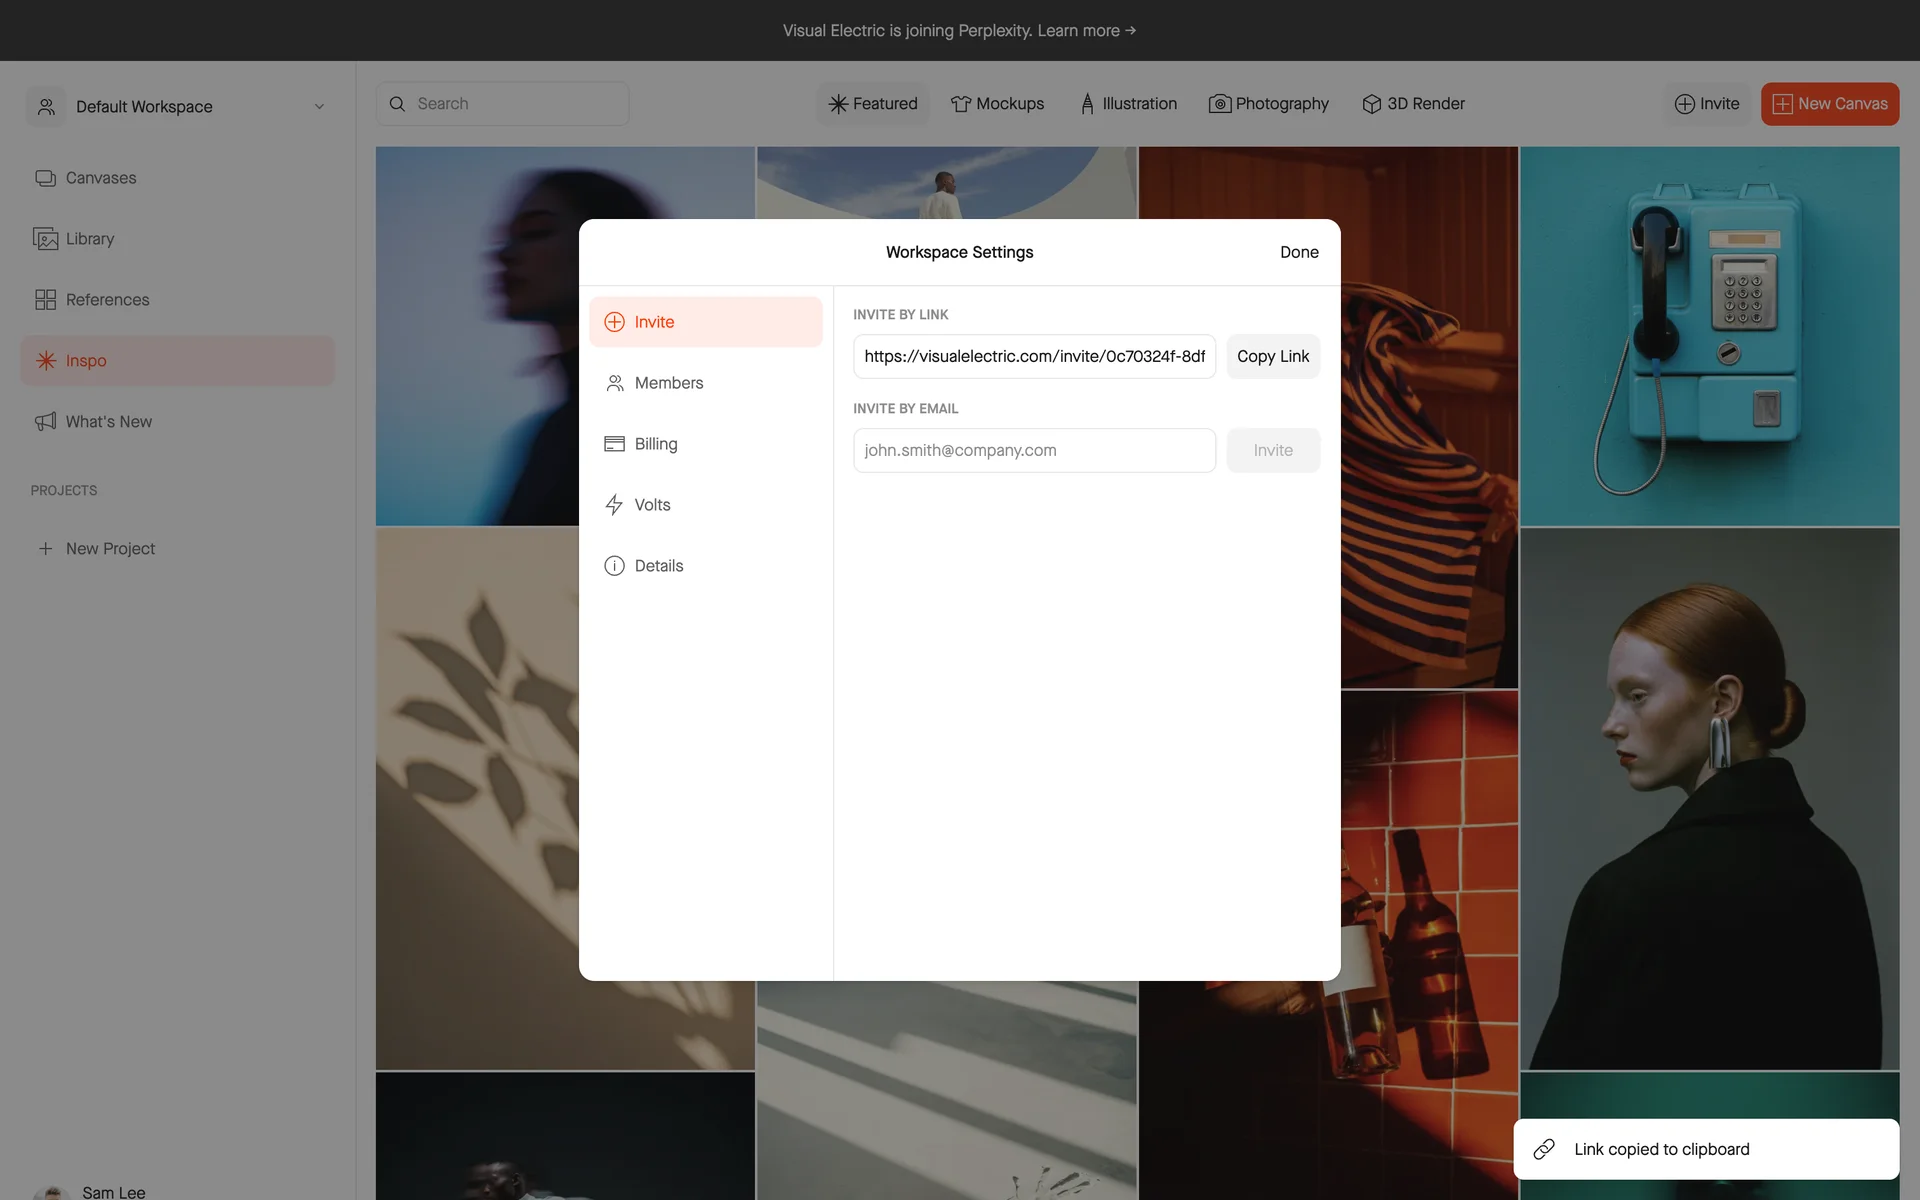Choose the Illustration category tab
Screen dimensions: 1920x1200
[x=1128, y=104]
